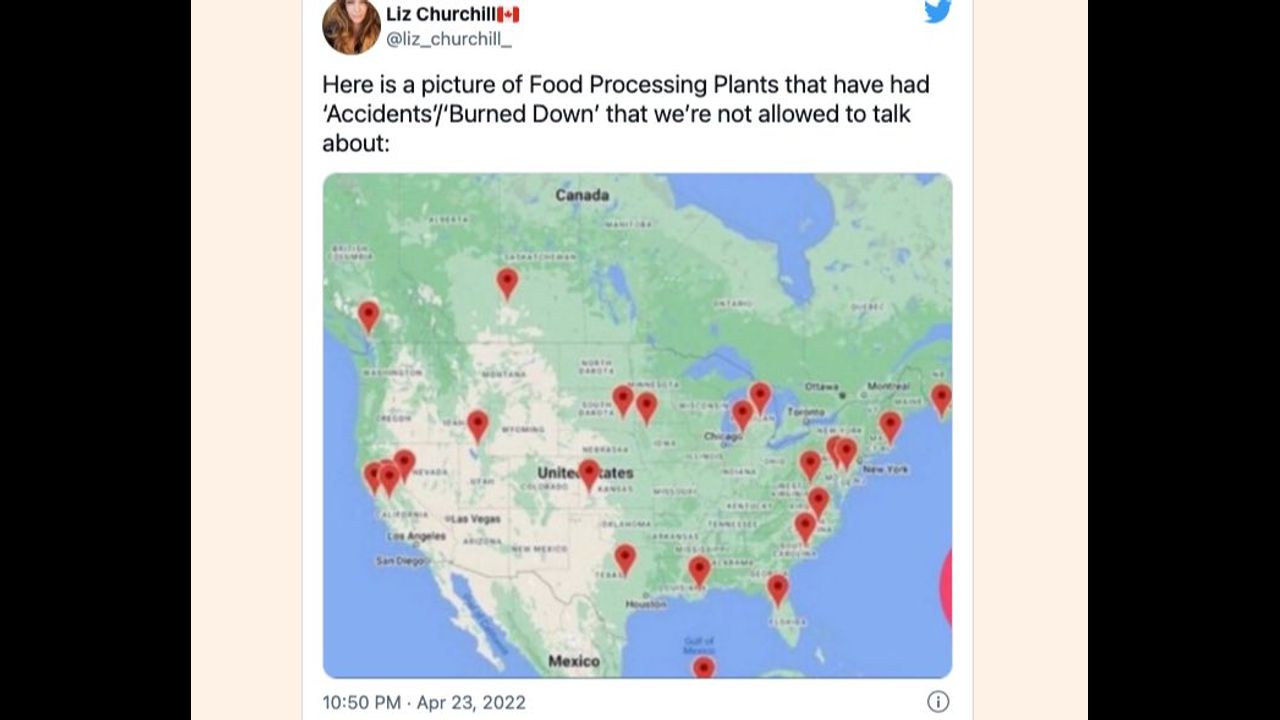The width and height of the screenshot is (1280, 720).
Task: Select the pin above the Florida label
Action: pos(777,588)
